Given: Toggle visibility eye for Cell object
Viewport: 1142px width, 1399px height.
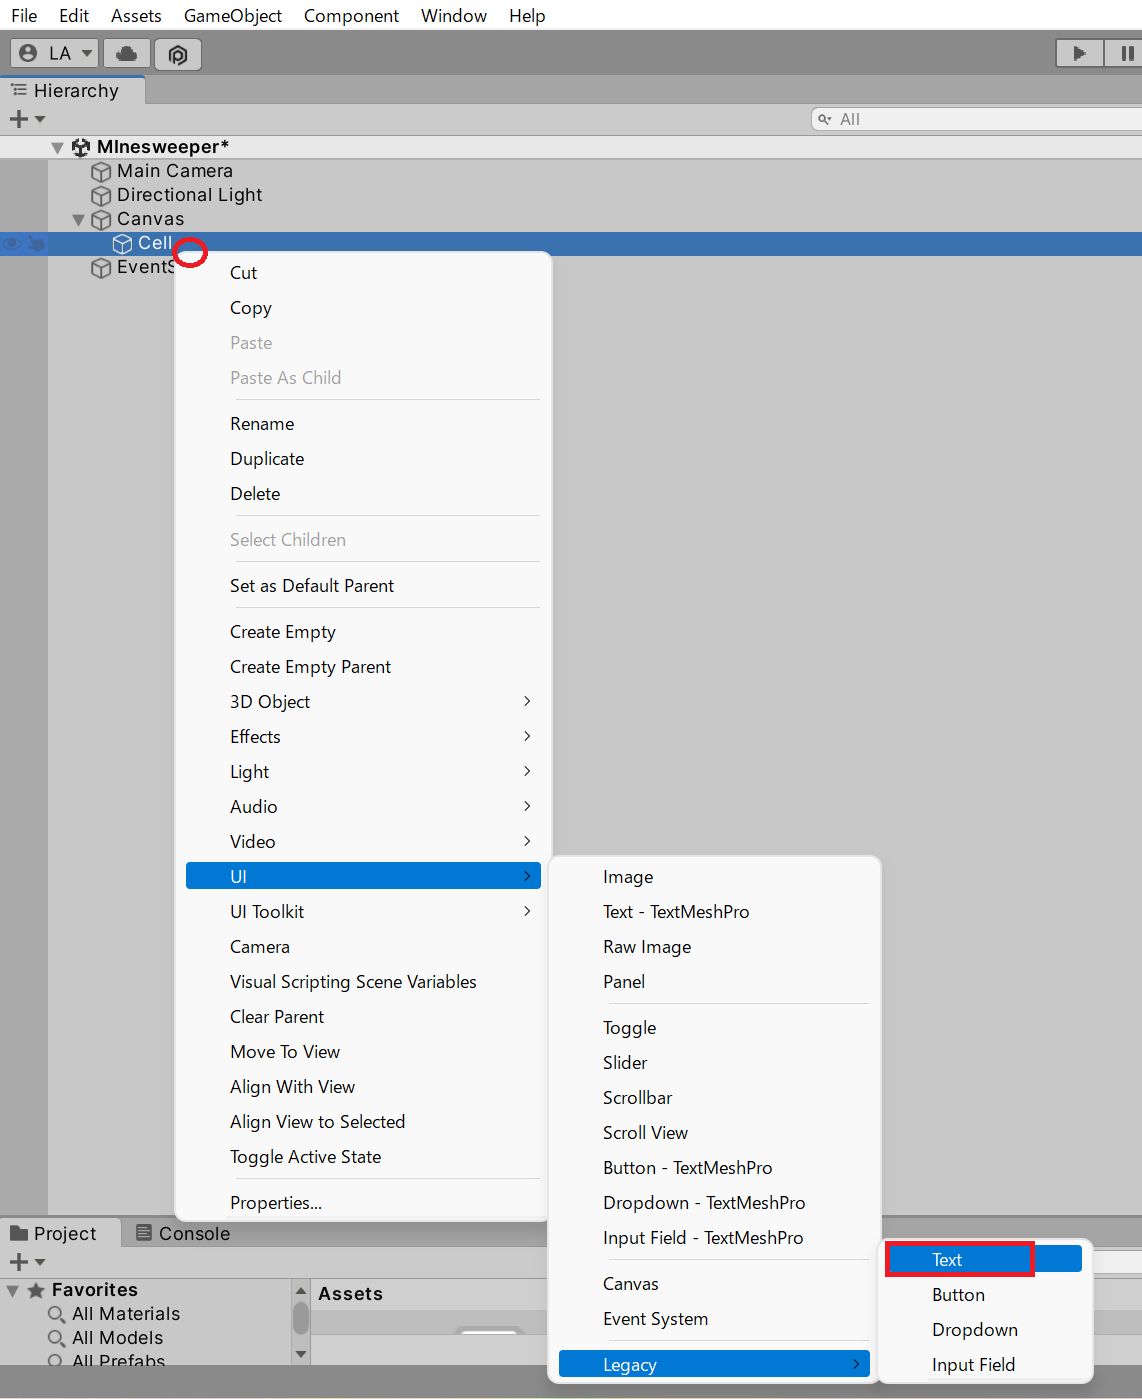Looking at the screenshot, I should click(12, 243).
